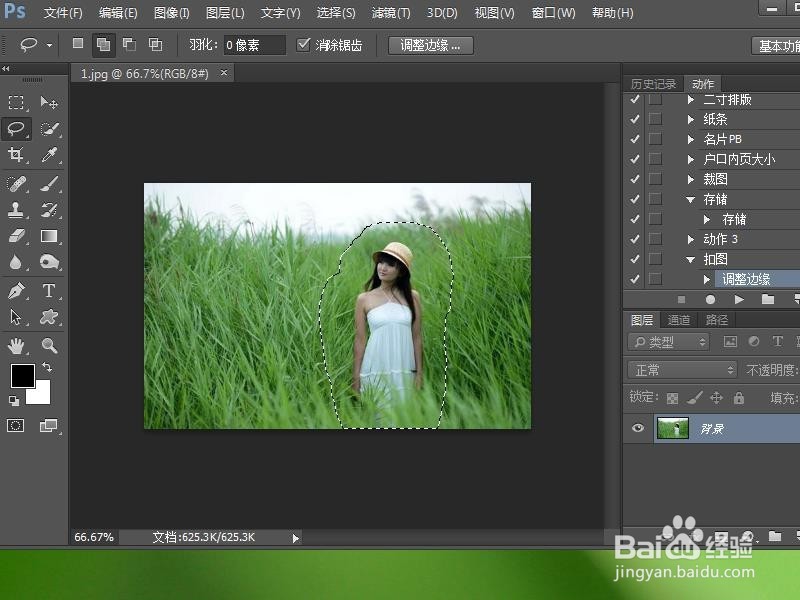Viewport: 800px width, 600px height.
Task: Open the 滤镜(T) menu
Action: click(x=391, y=12)
